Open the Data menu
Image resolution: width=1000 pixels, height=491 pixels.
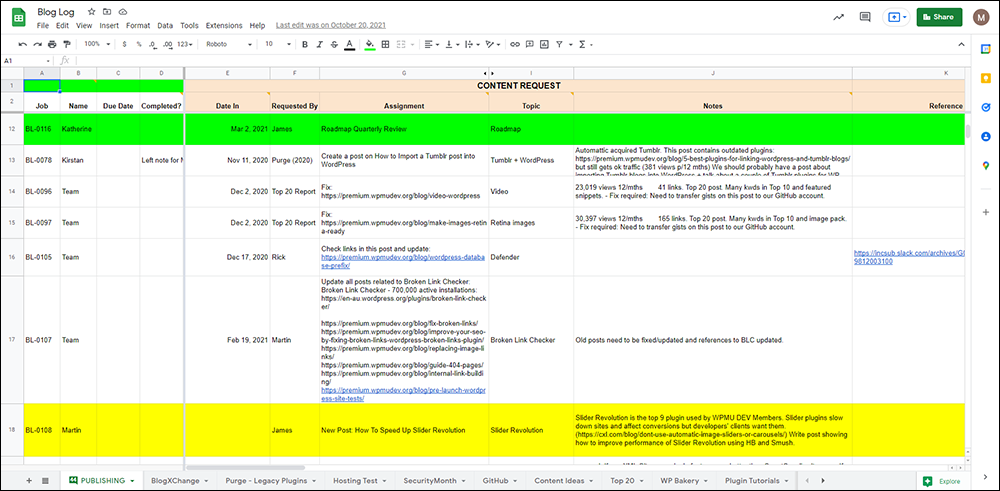[x=165, y=26]
